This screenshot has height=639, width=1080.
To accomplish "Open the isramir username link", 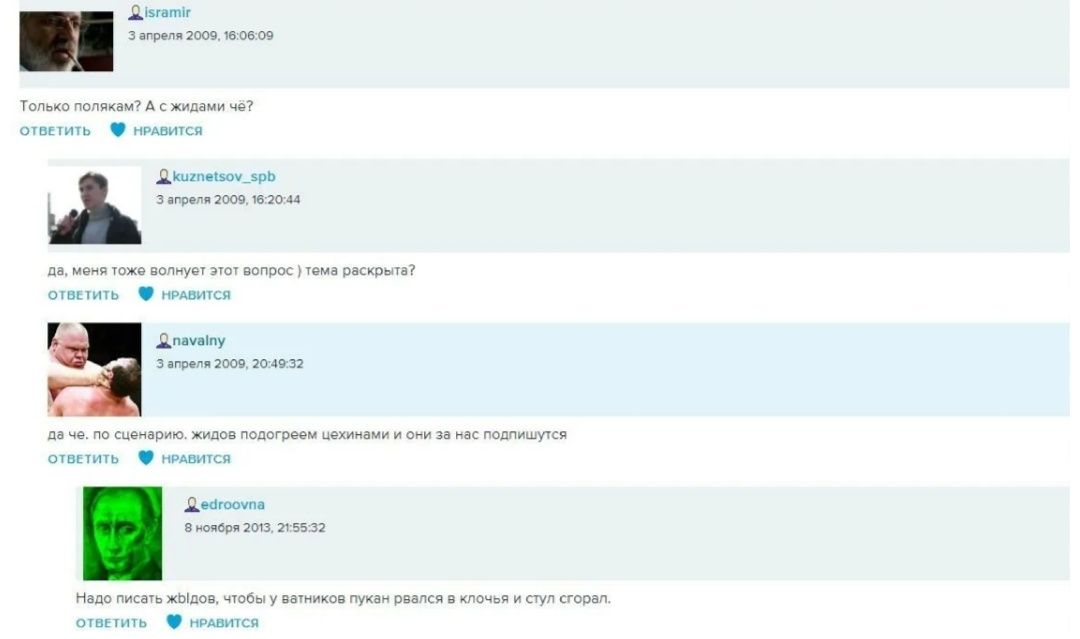I will 167,12.
